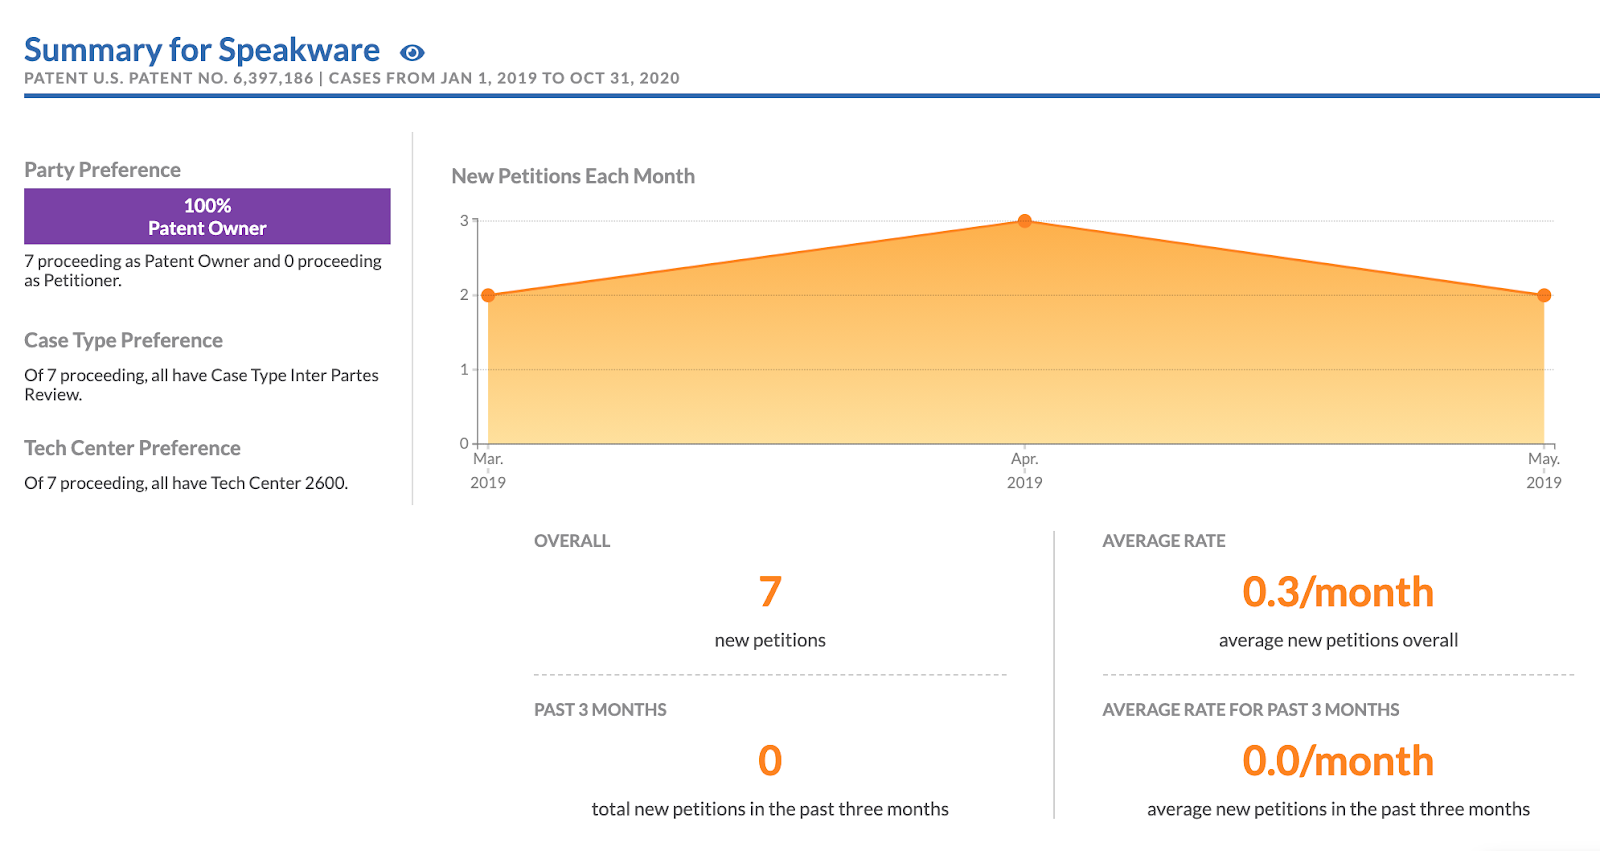Select the Mar. 2019 data point
Screen dimensions: 1600x851
[488, 295]
